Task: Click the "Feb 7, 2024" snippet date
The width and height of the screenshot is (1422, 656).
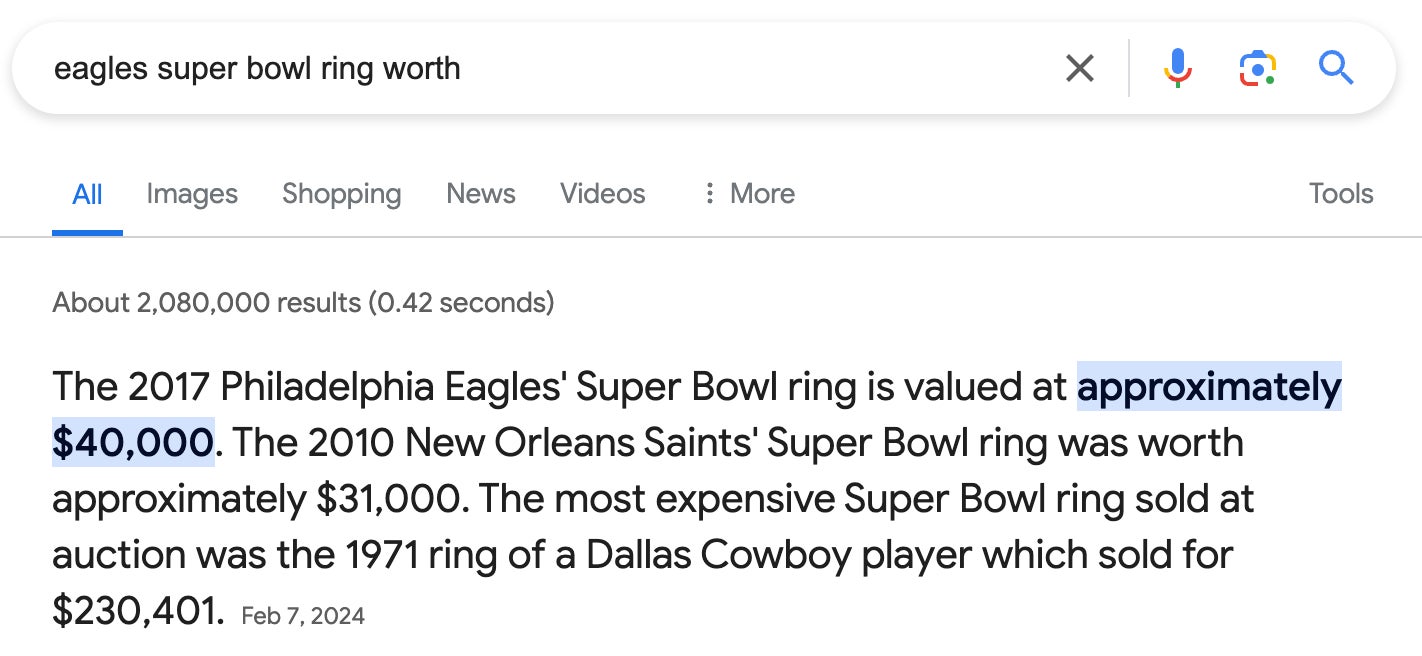Action: click(x=303, y=616)
